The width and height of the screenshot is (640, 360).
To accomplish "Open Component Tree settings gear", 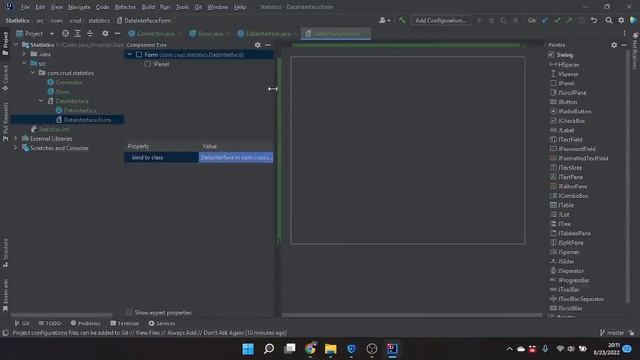I will tap(258, 45).
